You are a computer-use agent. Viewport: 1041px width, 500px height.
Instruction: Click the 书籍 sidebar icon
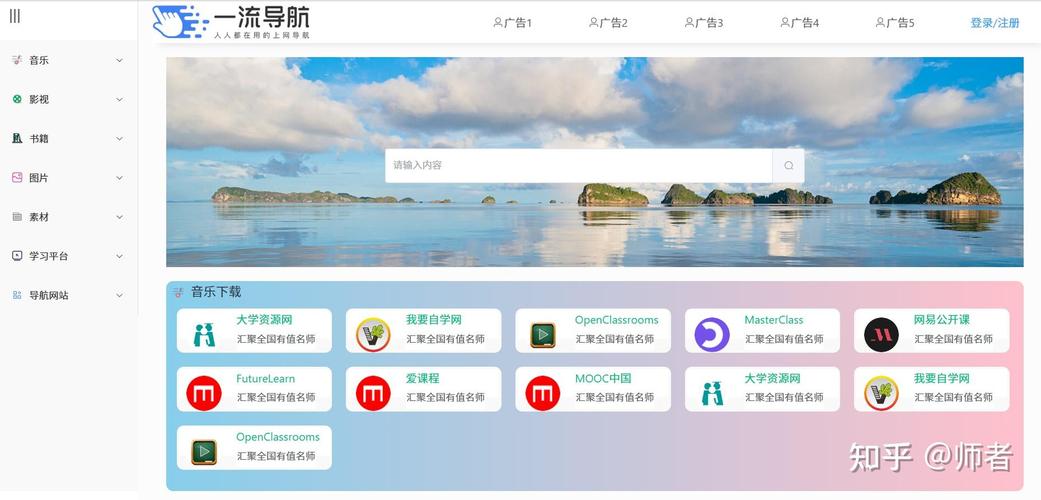[x=17, y=138]
